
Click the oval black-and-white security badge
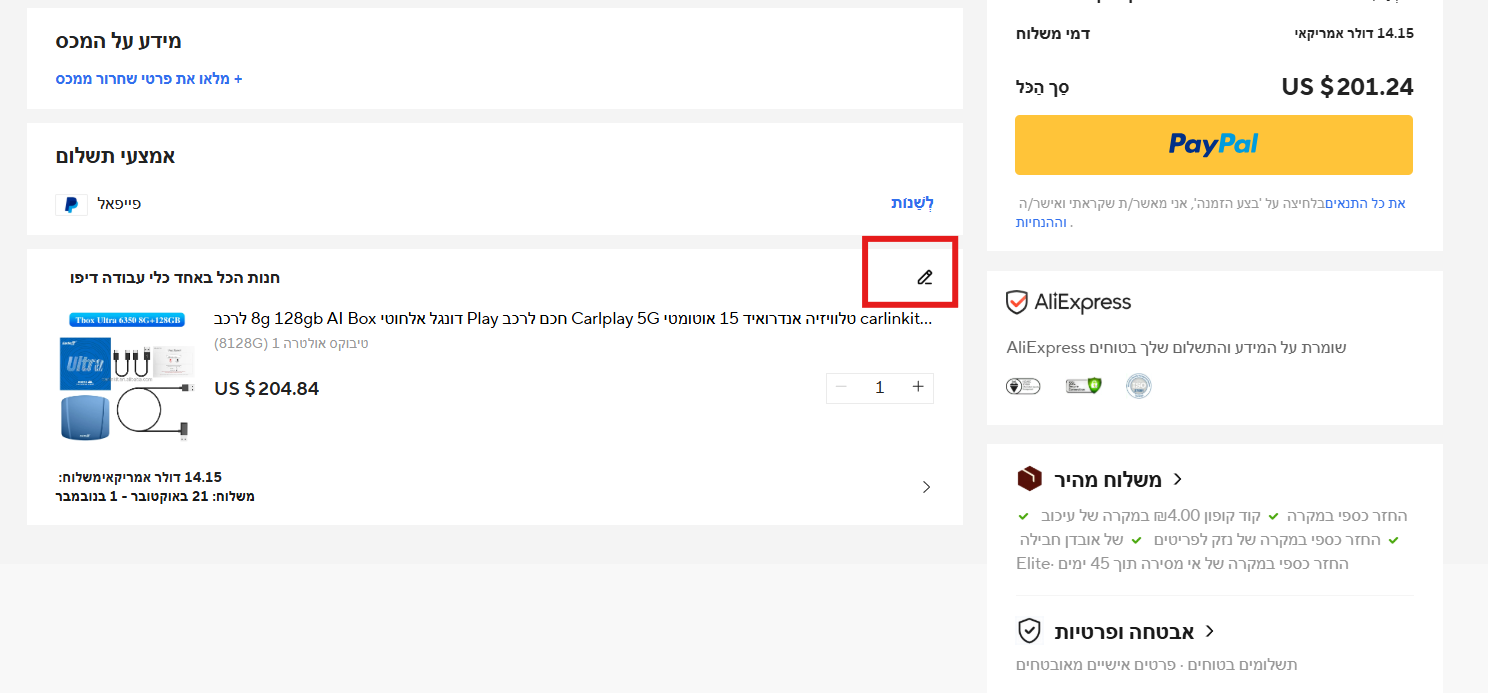pos(1023,386)
